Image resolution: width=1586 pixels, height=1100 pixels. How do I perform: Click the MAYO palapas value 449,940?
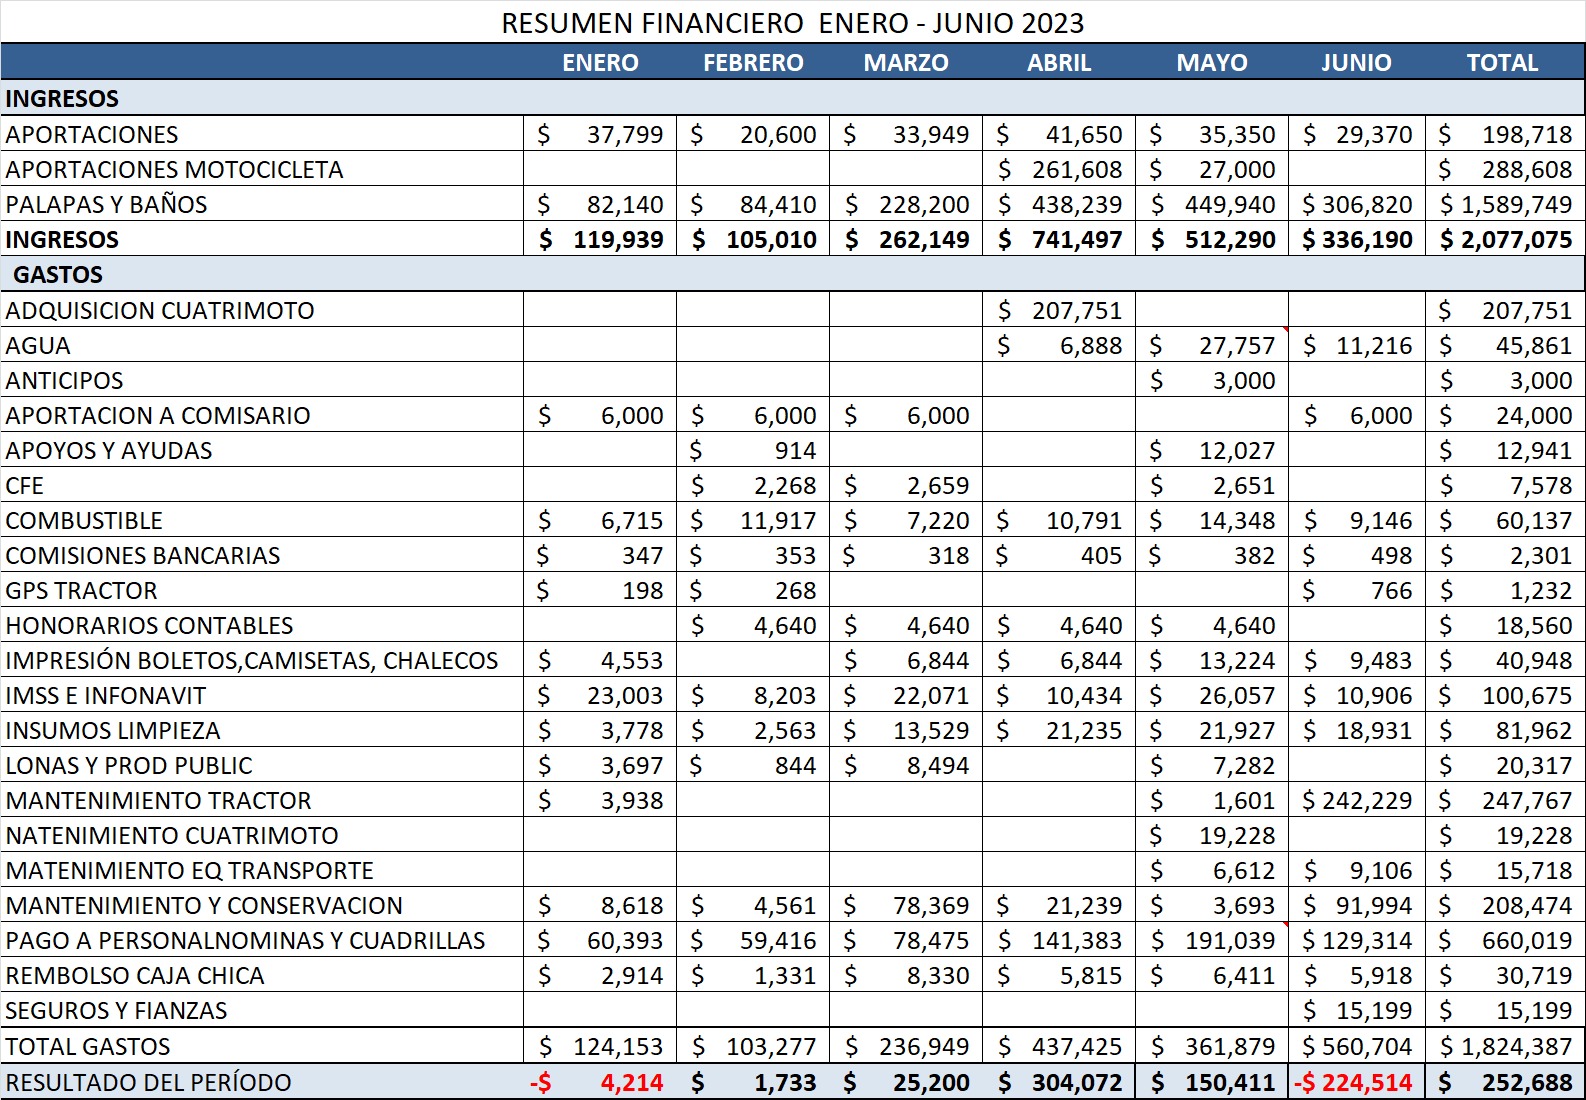point(1230,204)
